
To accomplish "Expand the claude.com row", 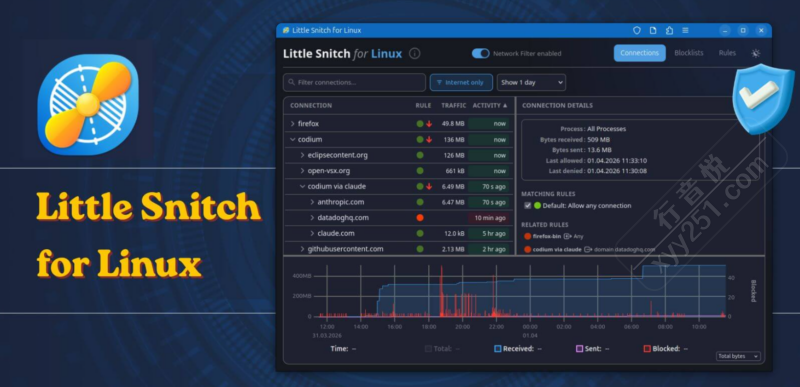I will (x=312, y=234).
